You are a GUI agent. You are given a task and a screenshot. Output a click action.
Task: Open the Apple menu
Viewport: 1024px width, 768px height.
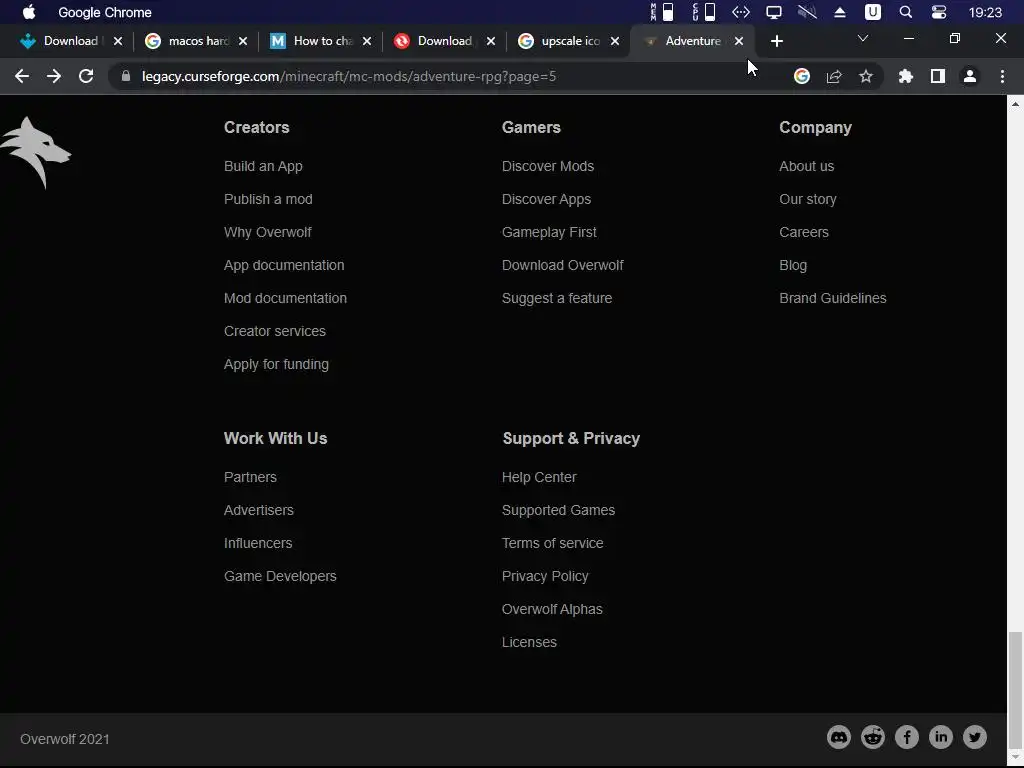coord(29,12)
